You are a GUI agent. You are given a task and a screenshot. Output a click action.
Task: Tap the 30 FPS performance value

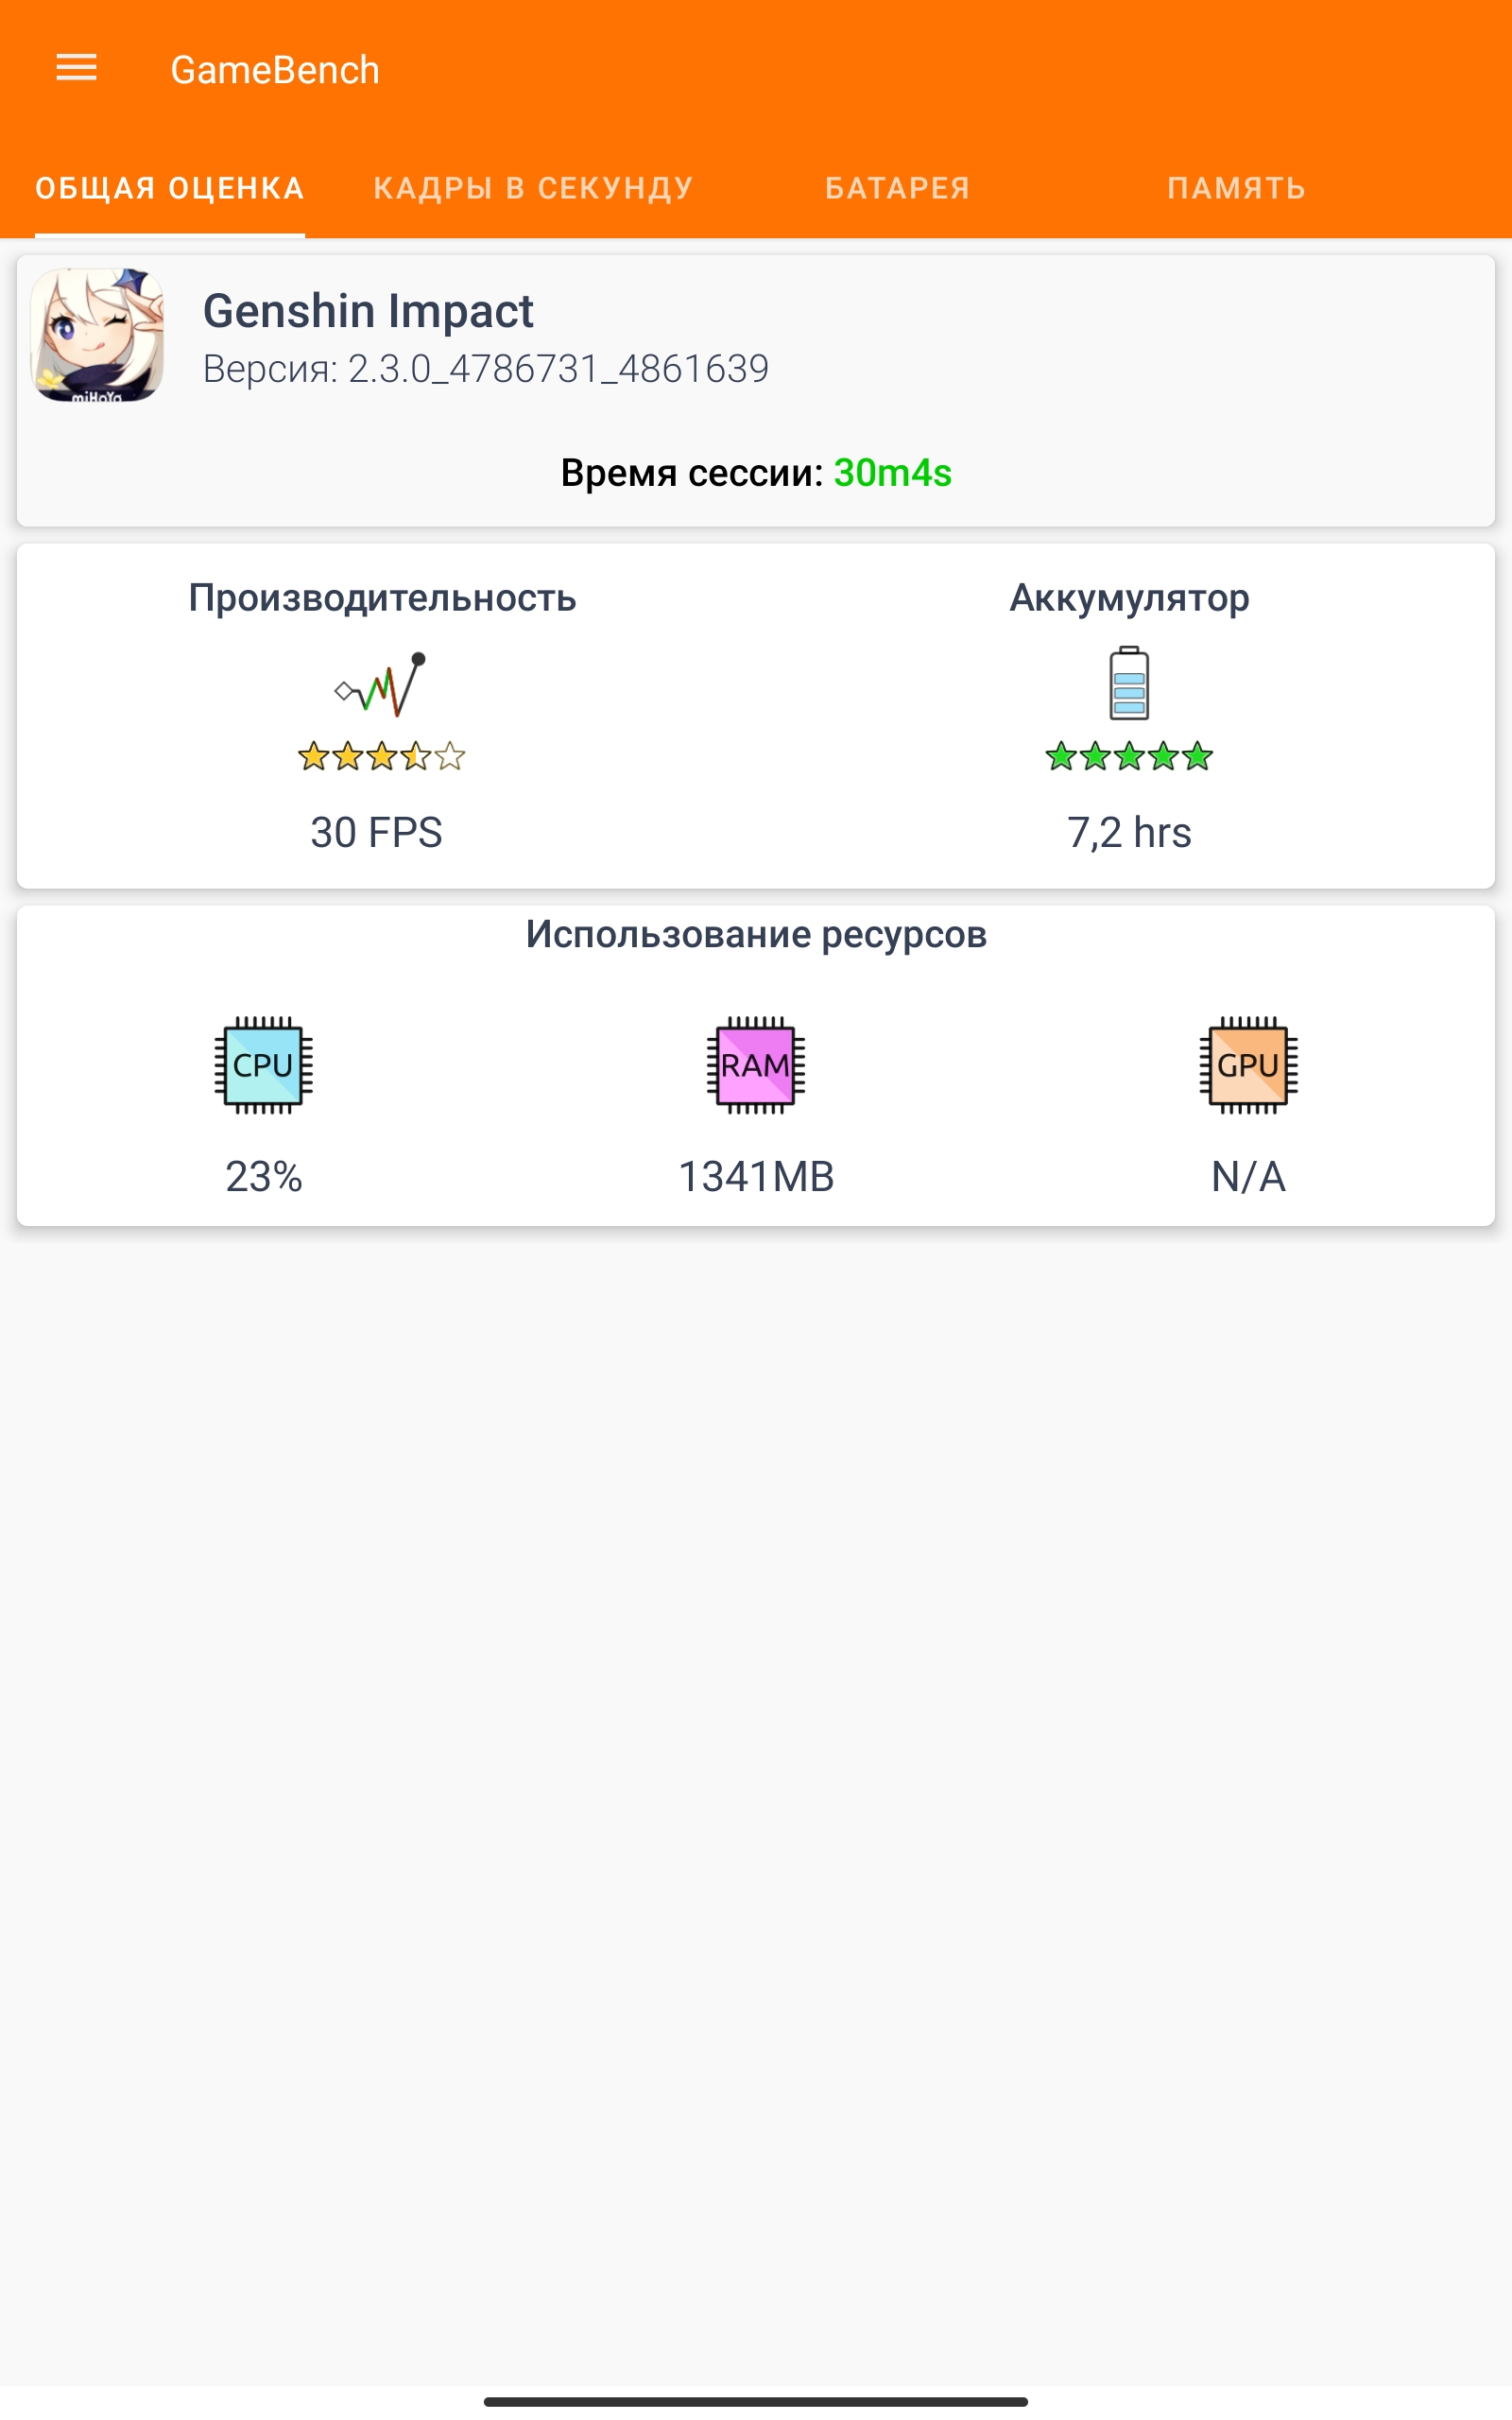(376, 832)
